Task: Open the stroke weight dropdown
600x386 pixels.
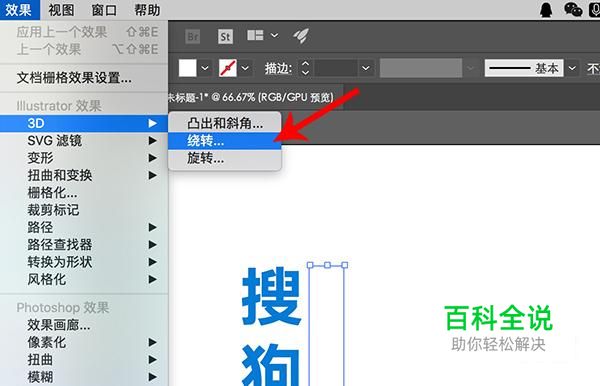Action: 366,68
